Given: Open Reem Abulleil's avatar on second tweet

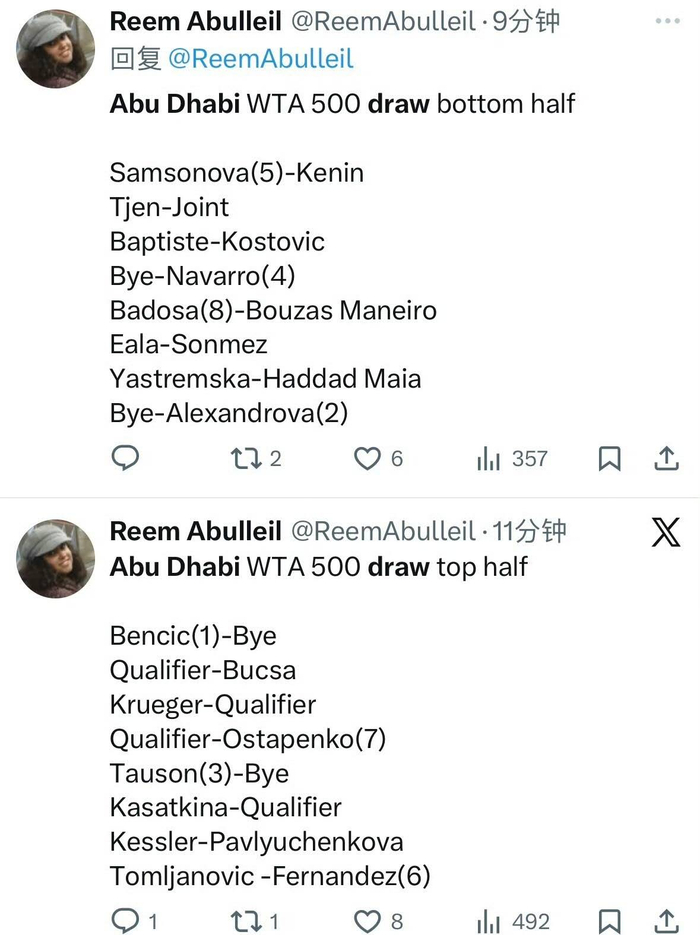Looking at the screenshot, I should click(57, 558).
